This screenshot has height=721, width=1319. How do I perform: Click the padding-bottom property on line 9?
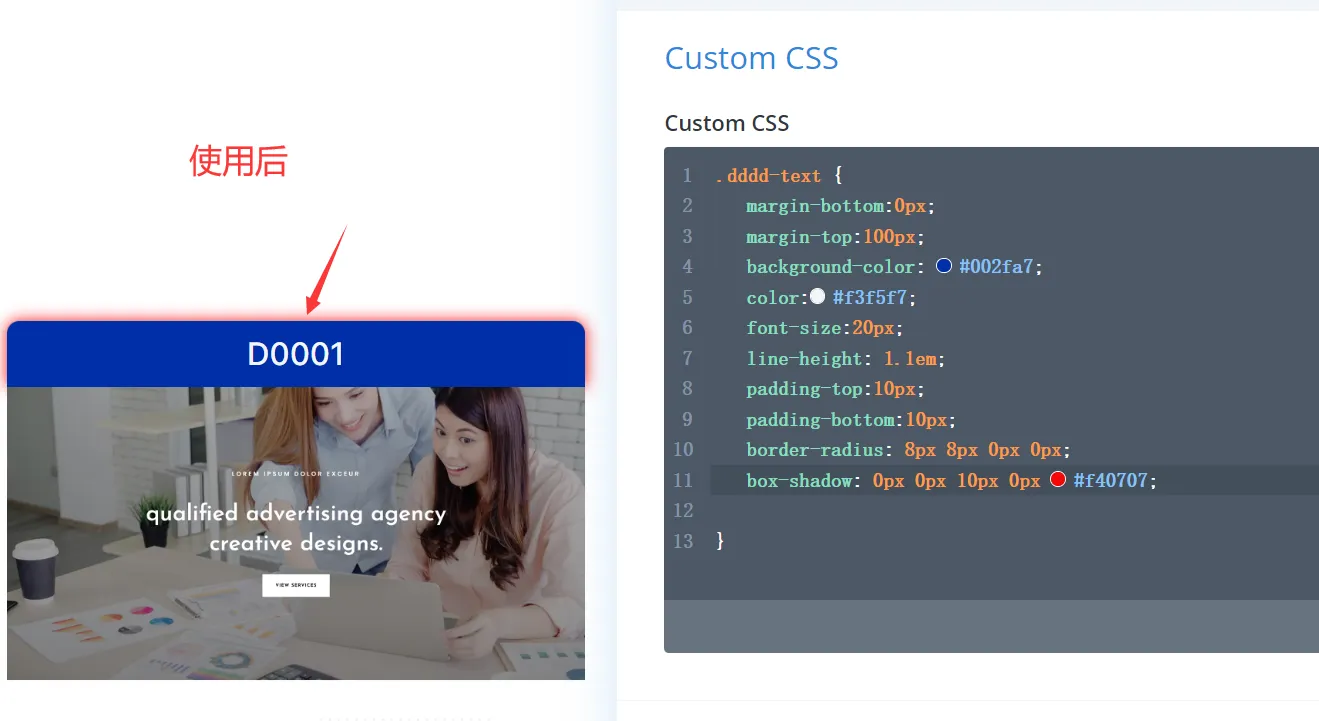(822, 419)
